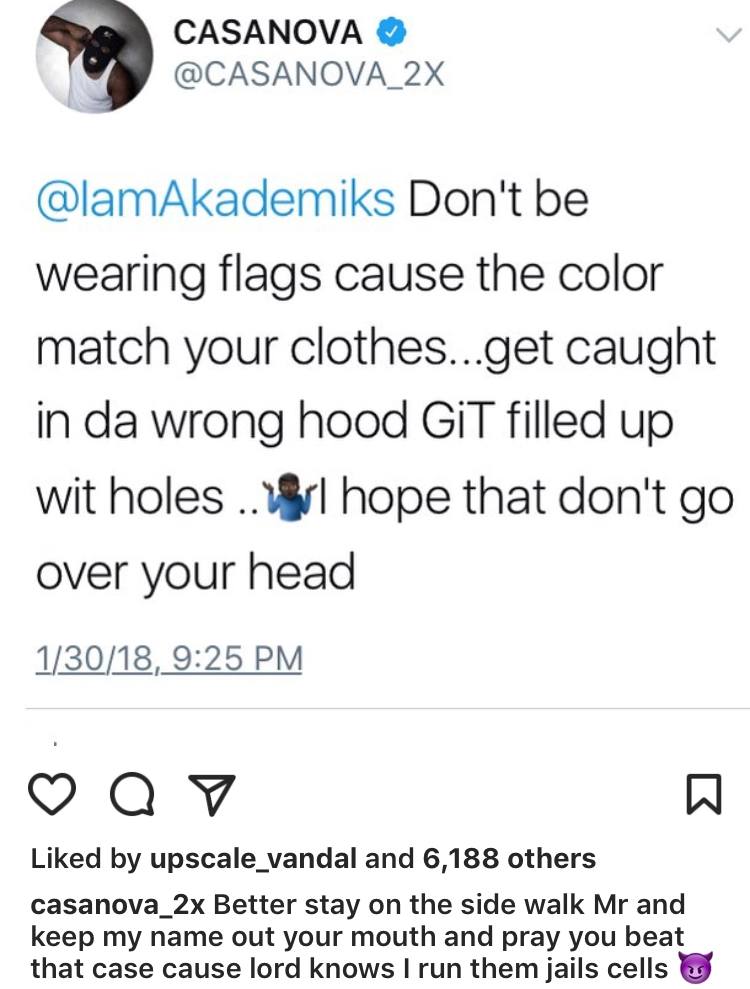Save the post with the bookmark icon
This screenshot has height=989, width=750.
pyautogui.click(x=701, y=795)
